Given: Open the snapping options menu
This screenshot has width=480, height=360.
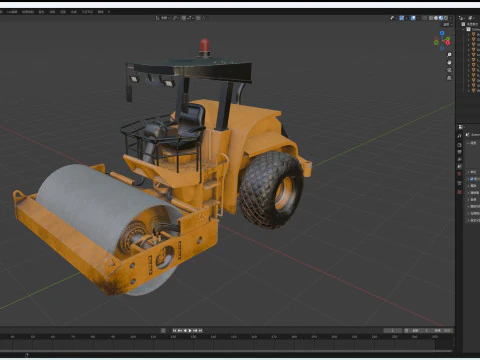Looking at the screenshot, I should point(190,18).
